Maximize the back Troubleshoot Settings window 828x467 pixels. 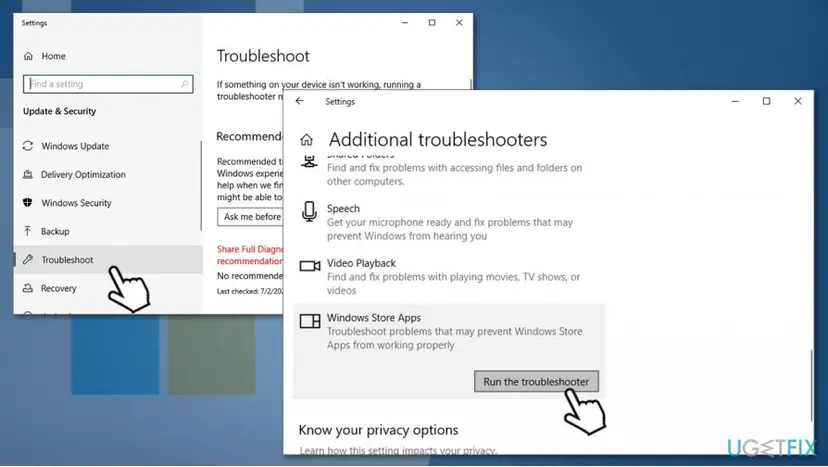[432, 23]
